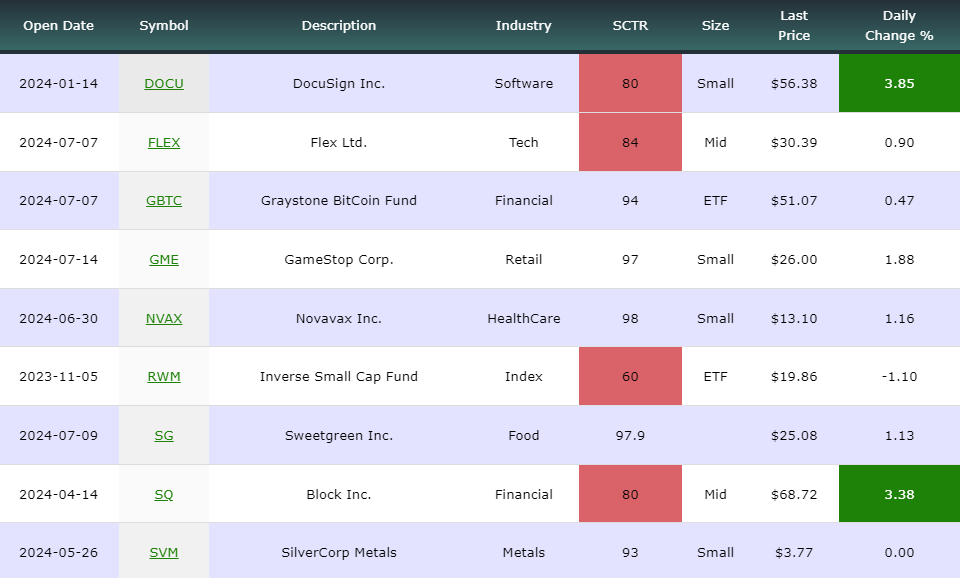The height and width of the screenshot is (578, 960).
Task: Select the Graystone BitCoin Fund description
Action: 339,200
